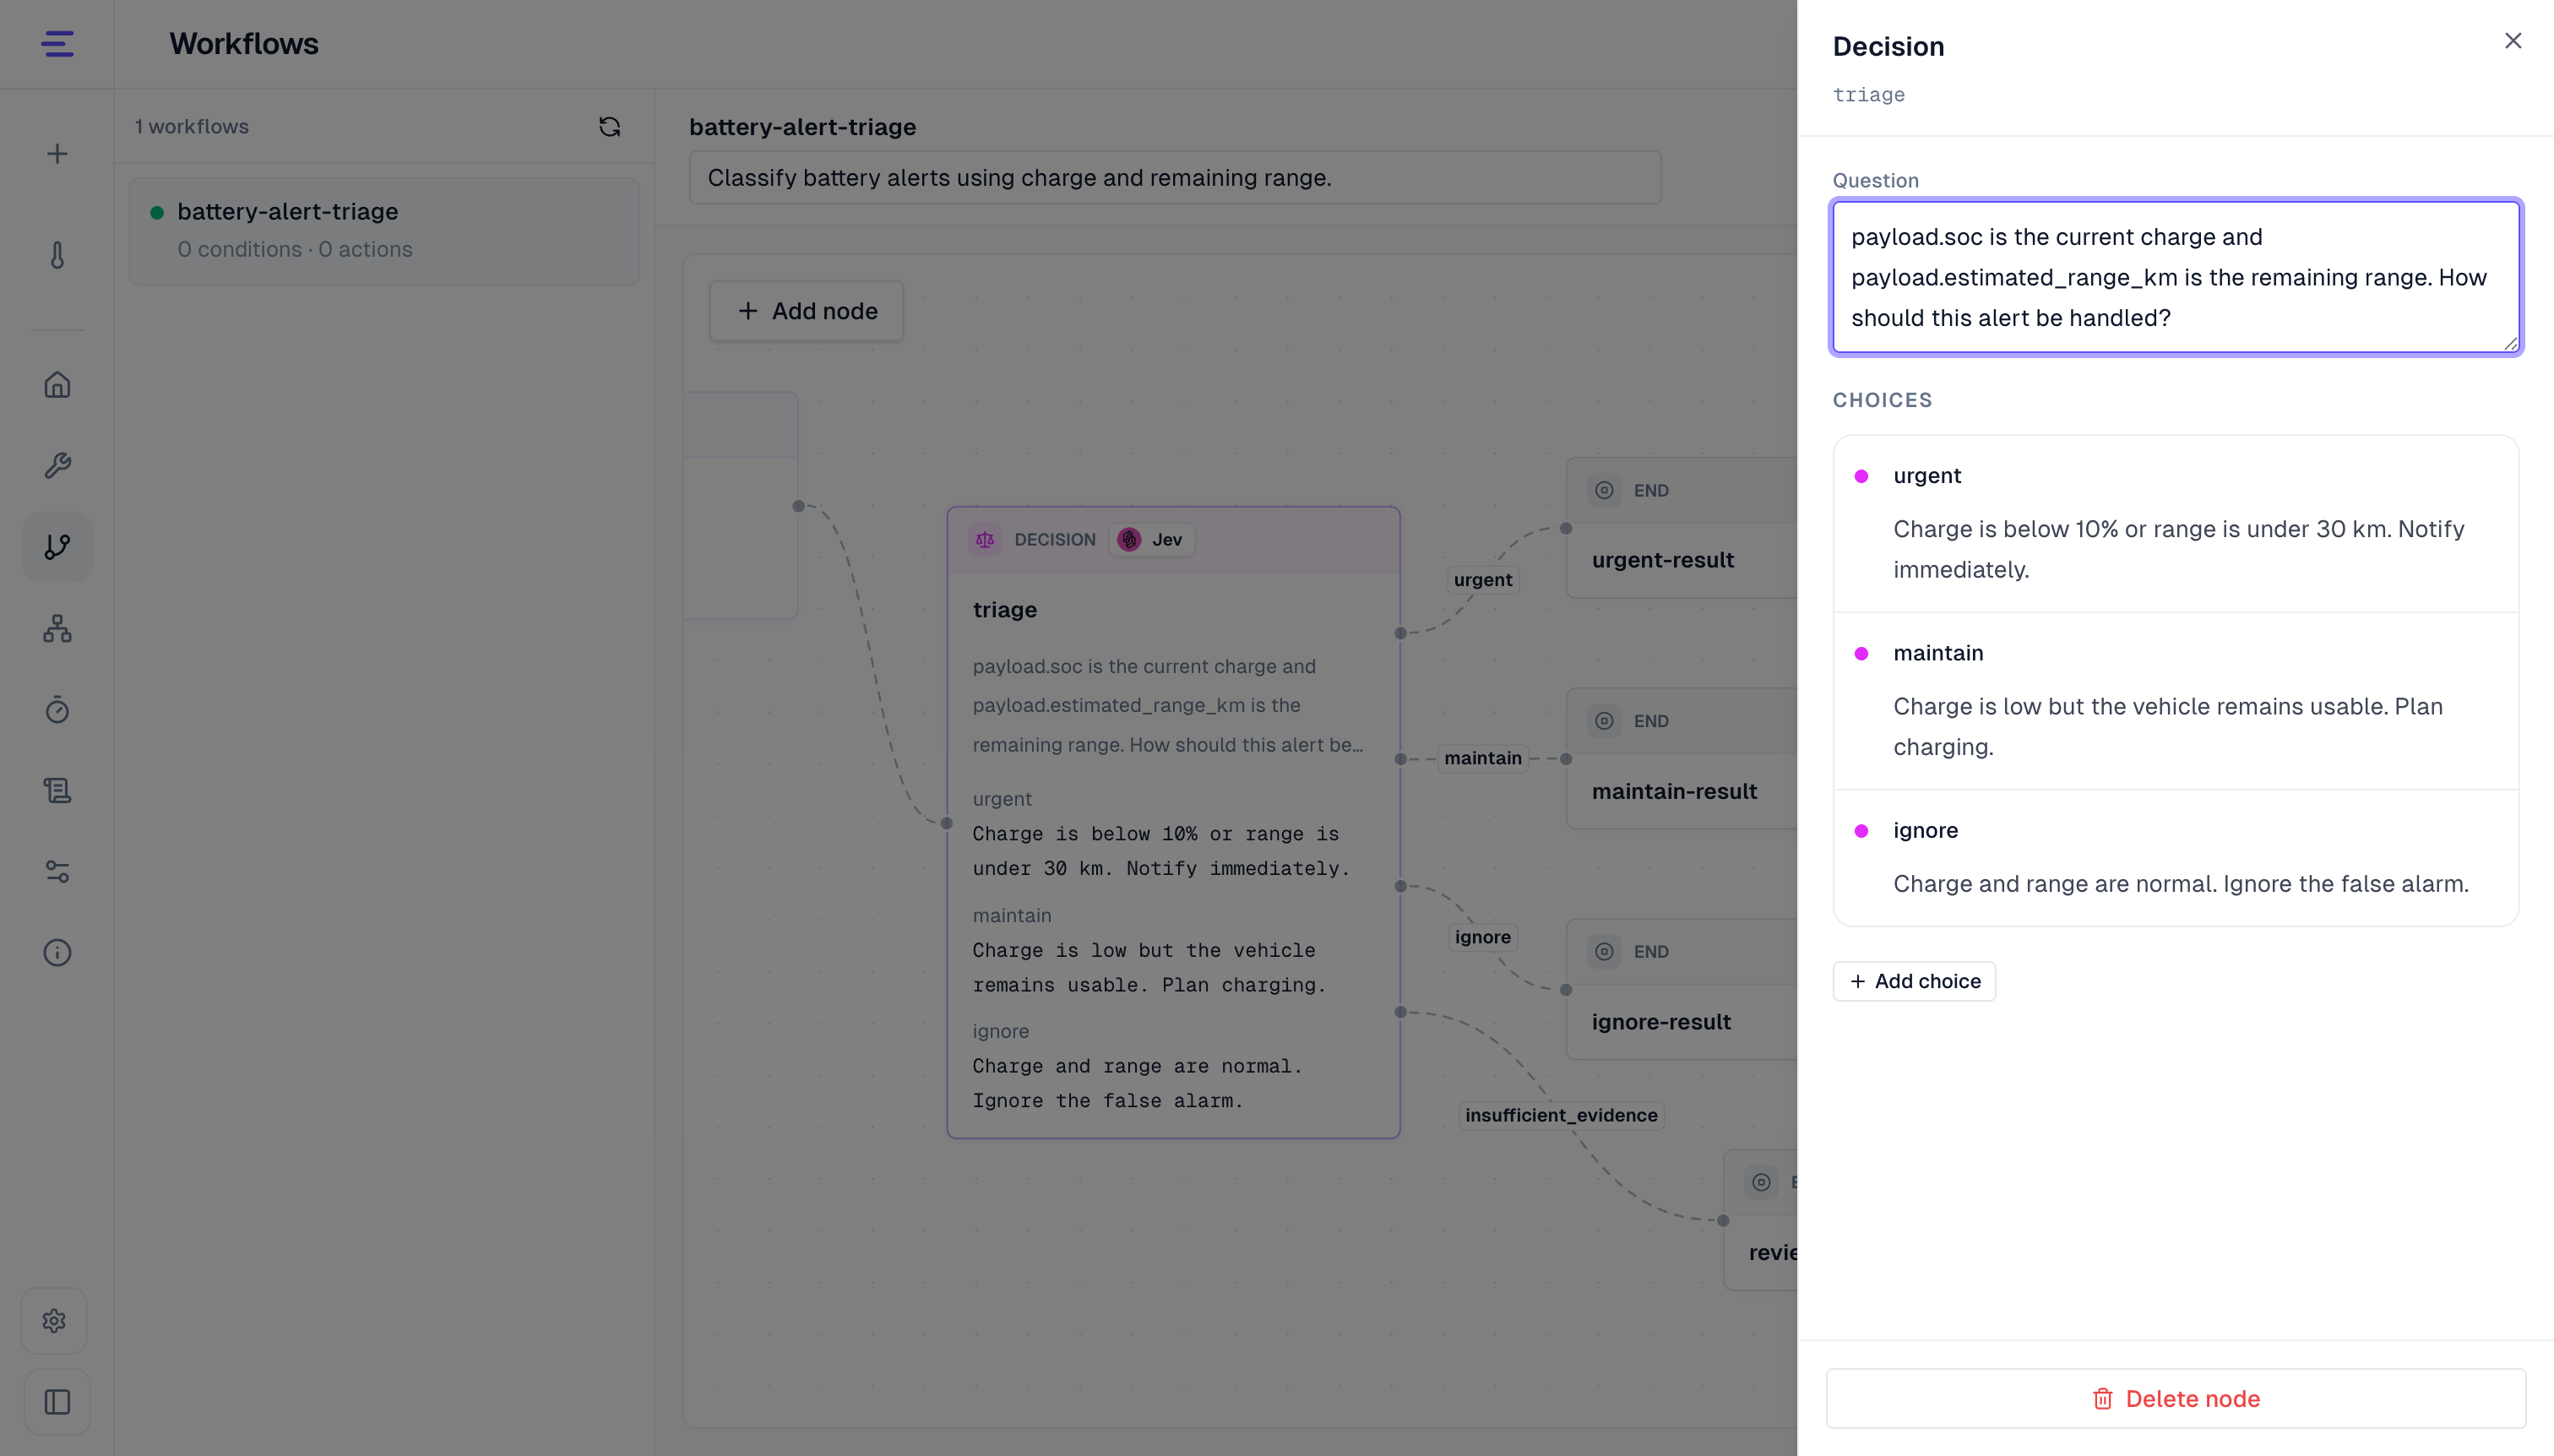
Task: Click the Jev agent badge on the triage node
Action: [1152, 540]
